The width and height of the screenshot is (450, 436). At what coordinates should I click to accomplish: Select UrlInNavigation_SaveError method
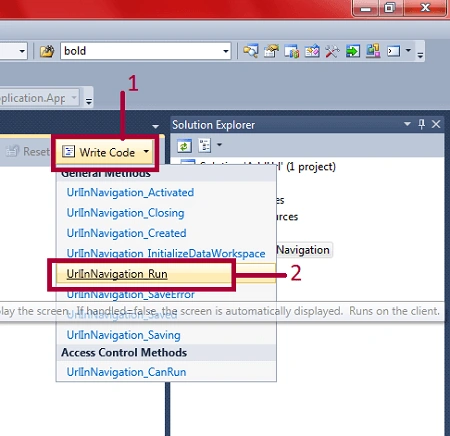click(x=130, y=295)
